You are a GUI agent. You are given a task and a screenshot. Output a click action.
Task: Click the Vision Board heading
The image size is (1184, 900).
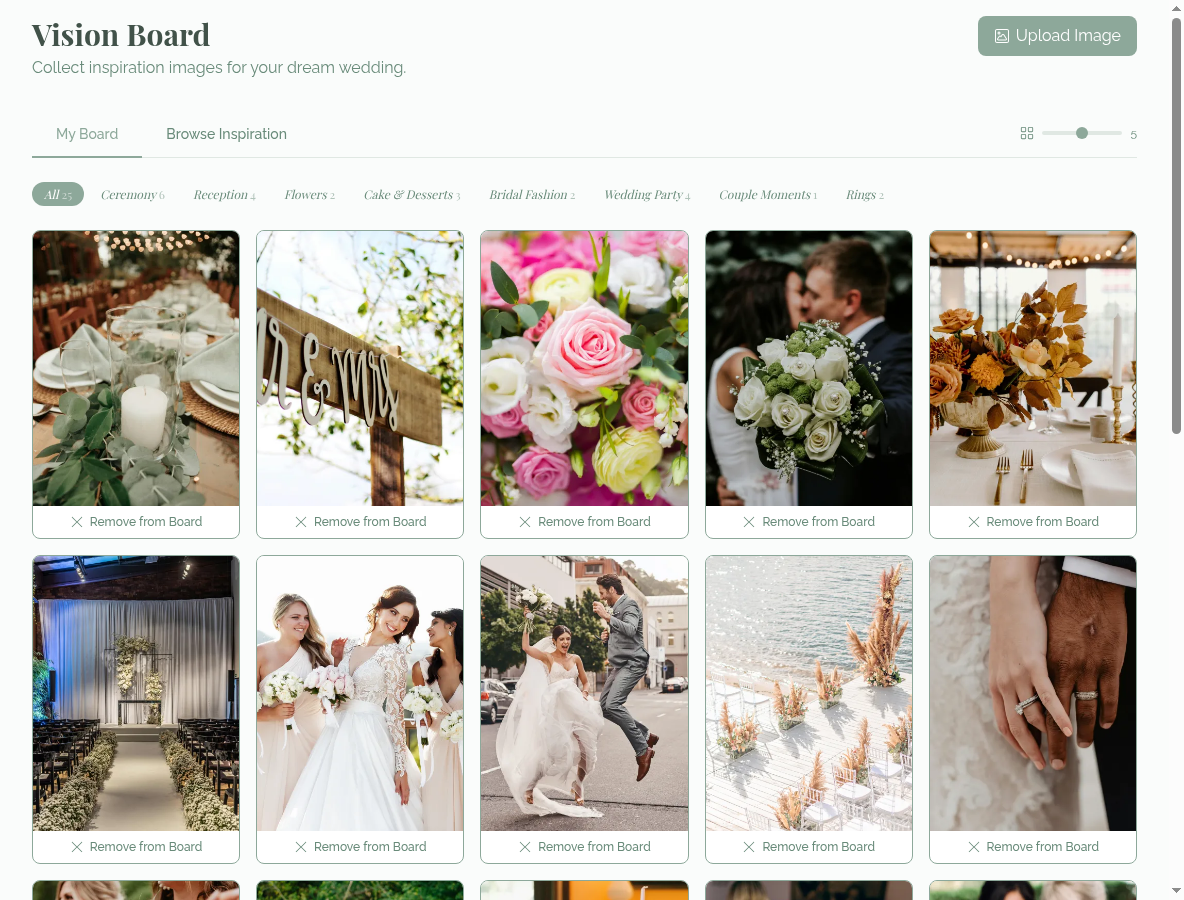point(121,35)
